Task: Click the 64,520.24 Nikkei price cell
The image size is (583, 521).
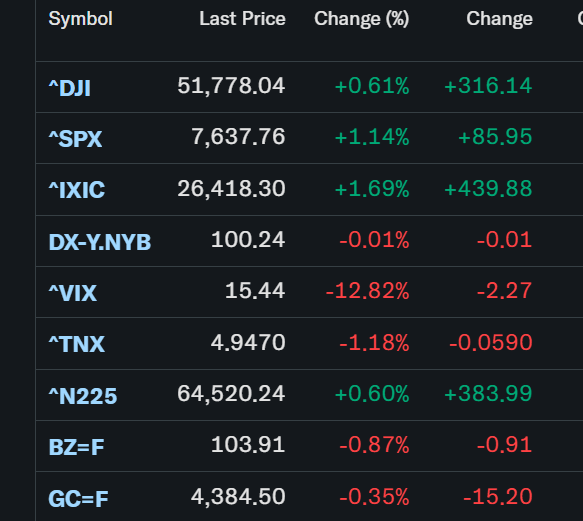Action: 231,394
